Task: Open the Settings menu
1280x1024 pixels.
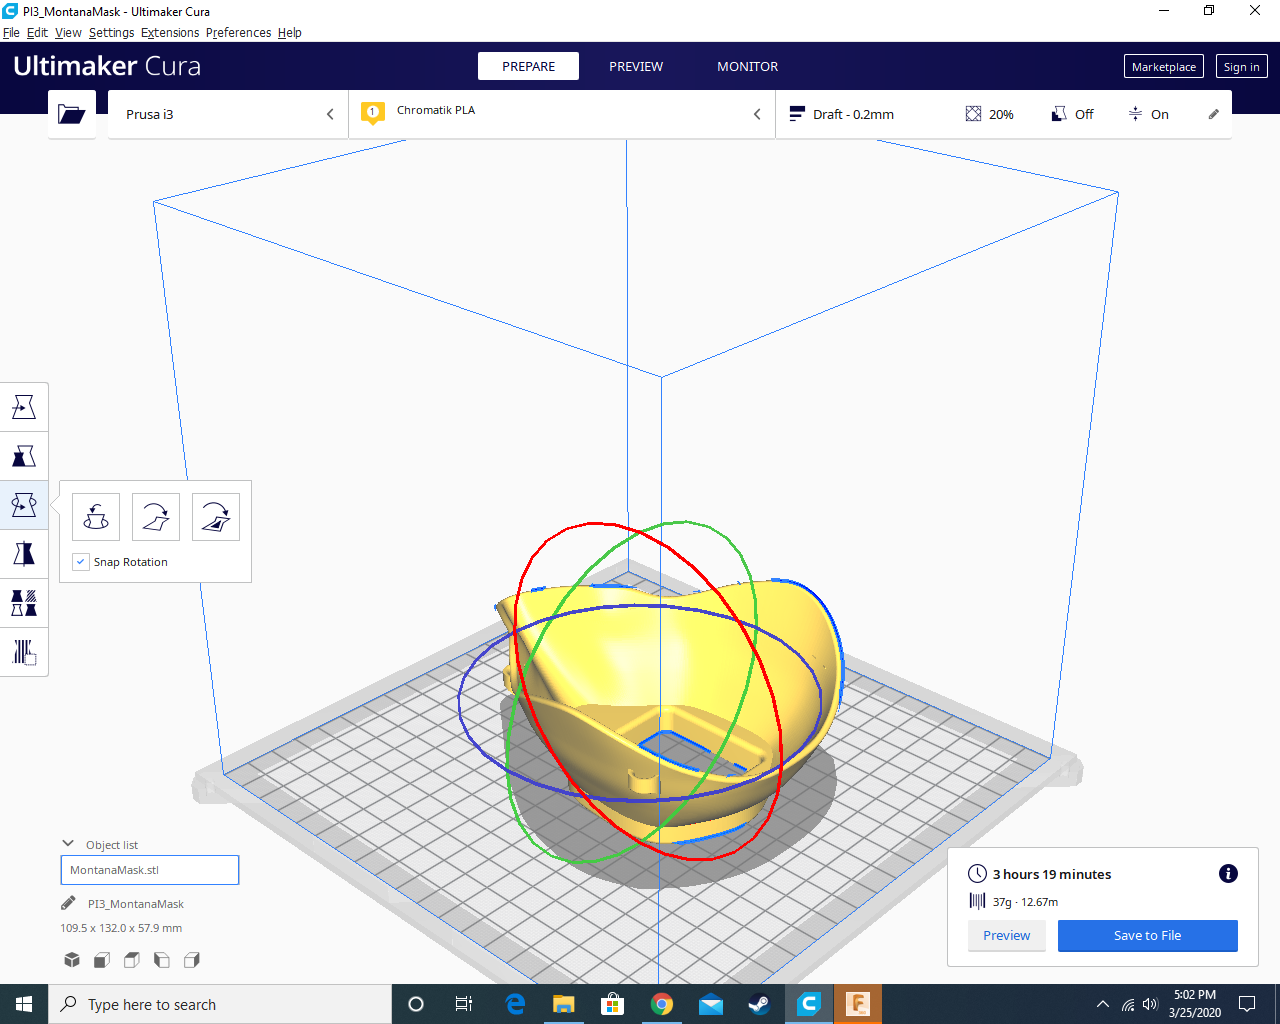Action: pyautogui.click(x=111, y=32)
